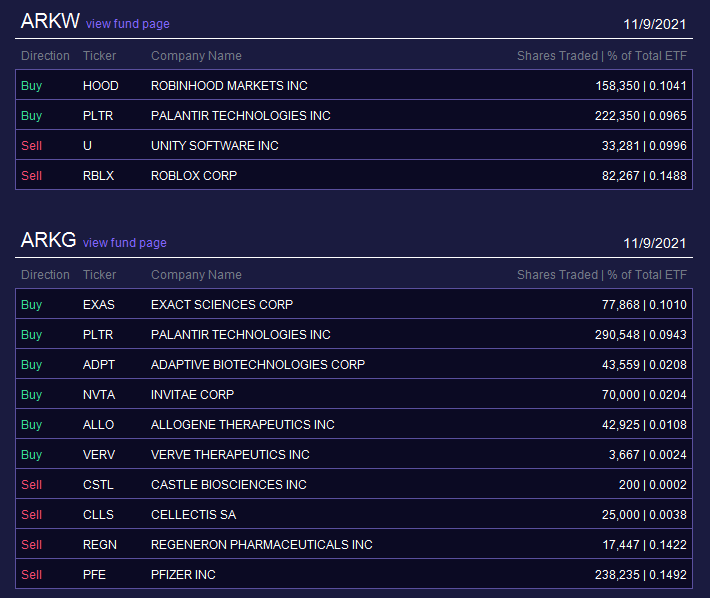This screenshot has width=710, height=598.
Task: Click the value 290,548 | 0.0943
Action: (x=641, y=335)
